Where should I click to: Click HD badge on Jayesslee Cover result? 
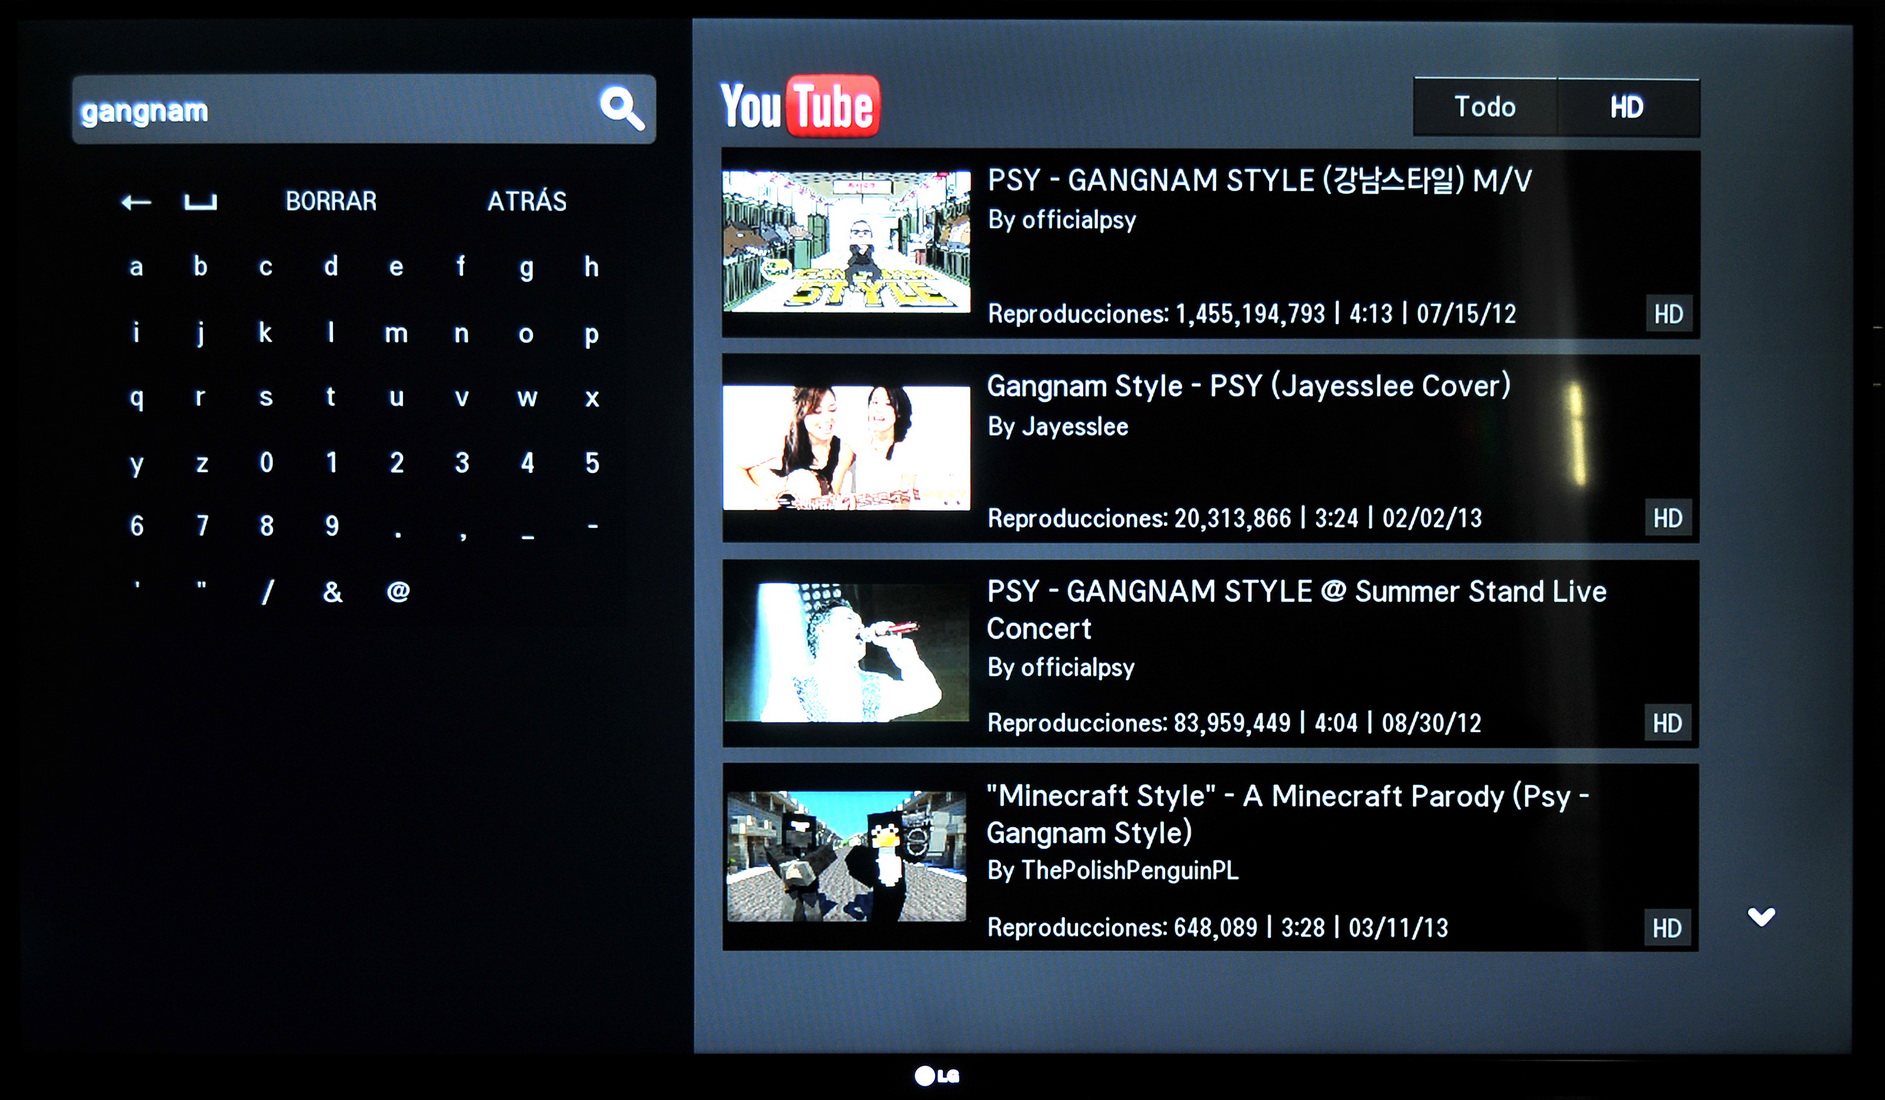point(1667,518)
